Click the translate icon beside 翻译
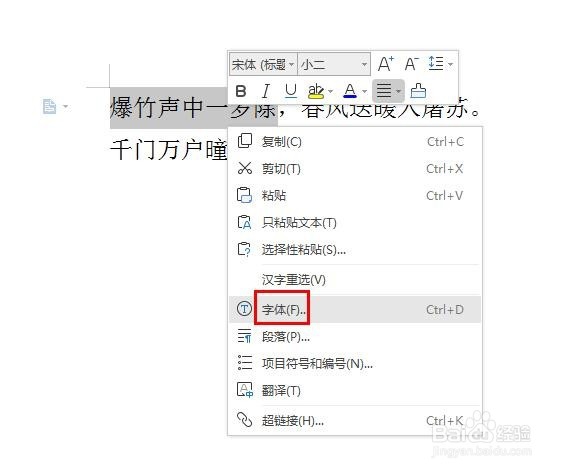Viewport: 563px width, 471px height. [x=245, y=390]
